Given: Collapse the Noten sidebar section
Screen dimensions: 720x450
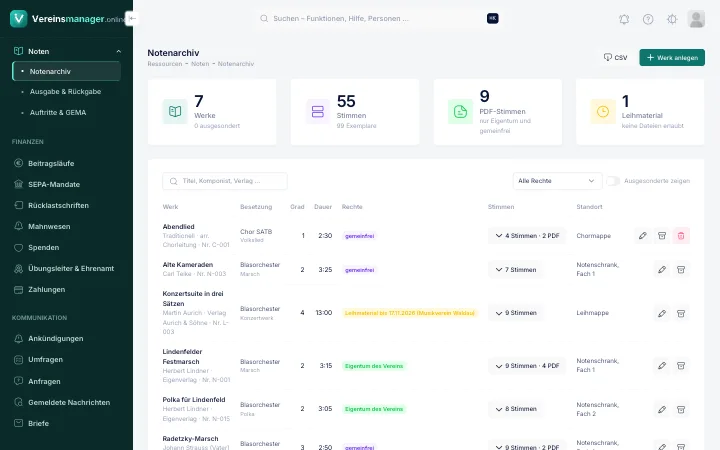Looking at the screenshot, I should [67, 51].
